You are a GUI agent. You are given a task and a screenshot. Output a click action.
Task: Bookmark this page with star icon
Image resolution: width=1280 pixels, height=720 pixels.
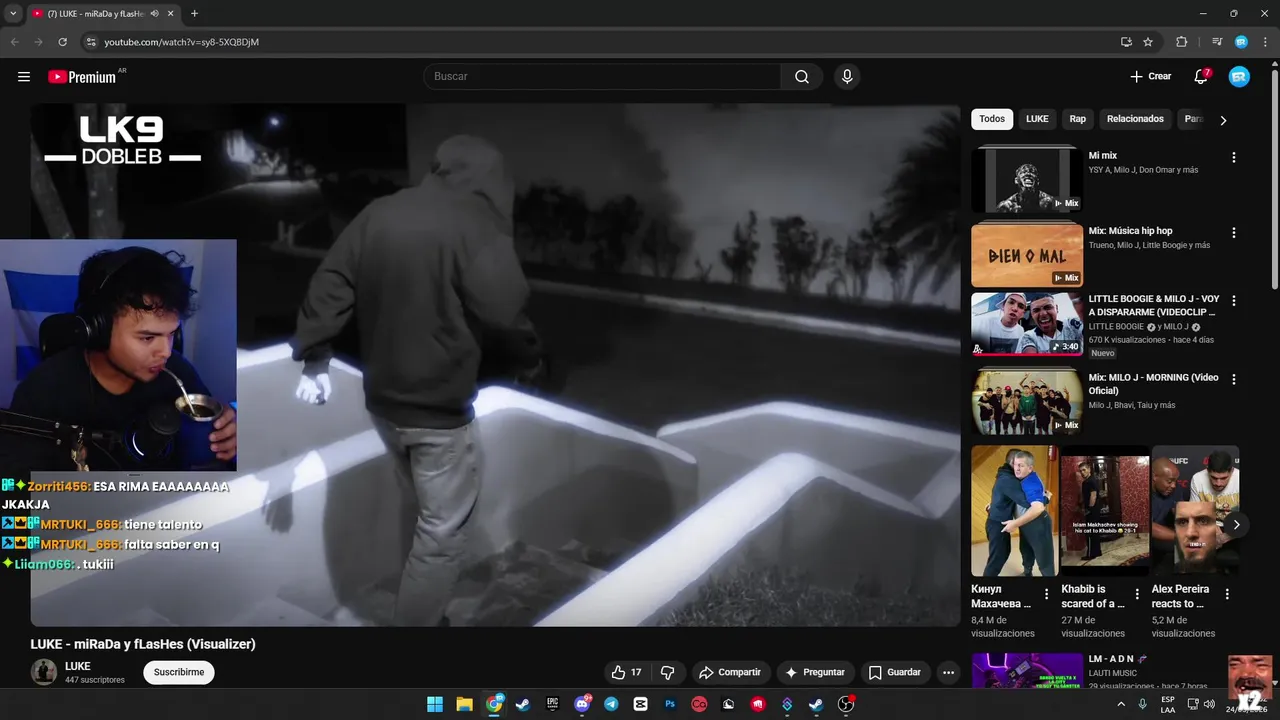click(x=1148, y=42)
